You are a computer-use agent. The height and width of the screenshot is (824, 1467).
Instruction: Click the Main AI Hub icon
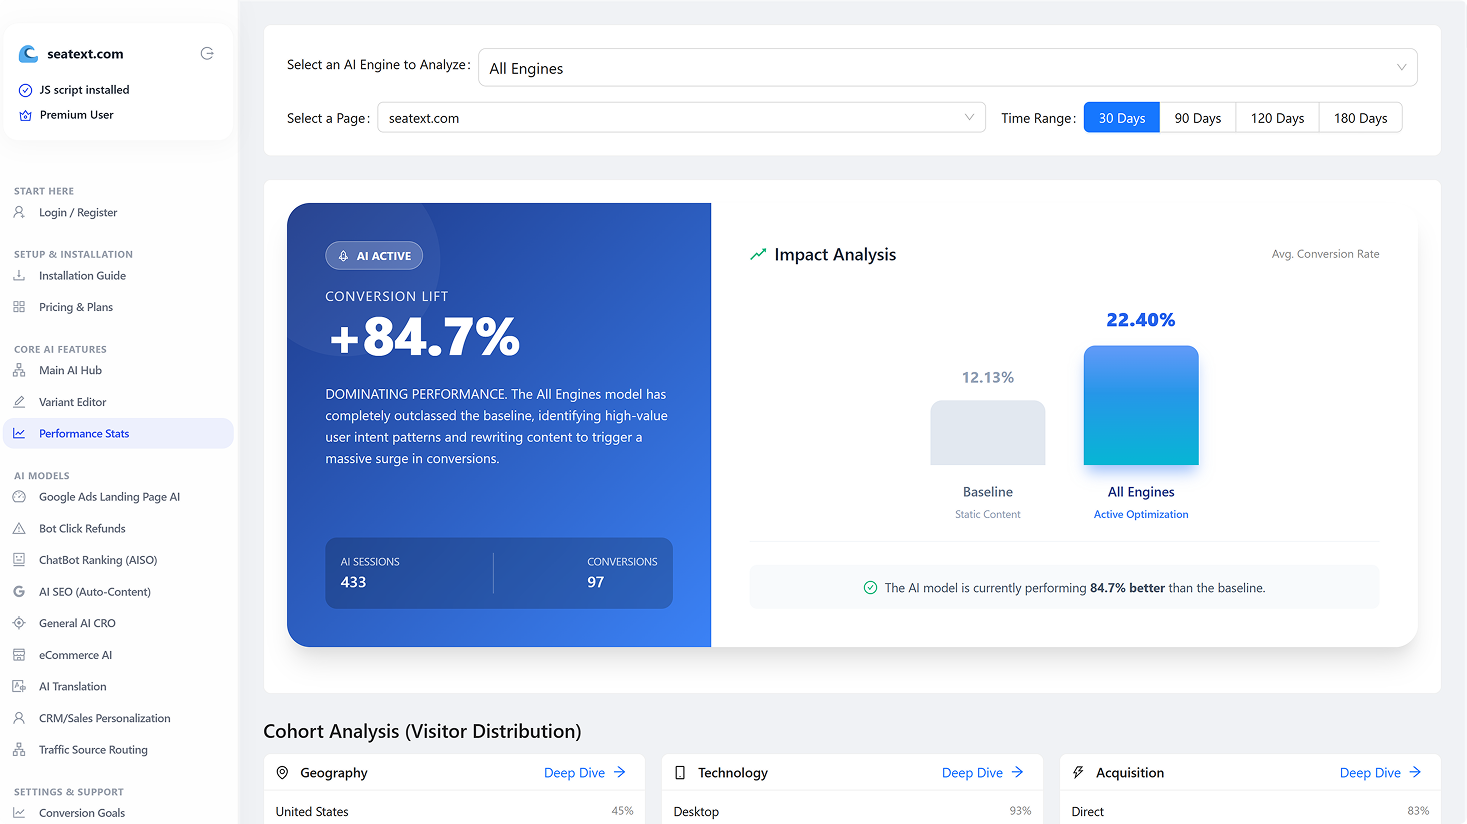19,370
